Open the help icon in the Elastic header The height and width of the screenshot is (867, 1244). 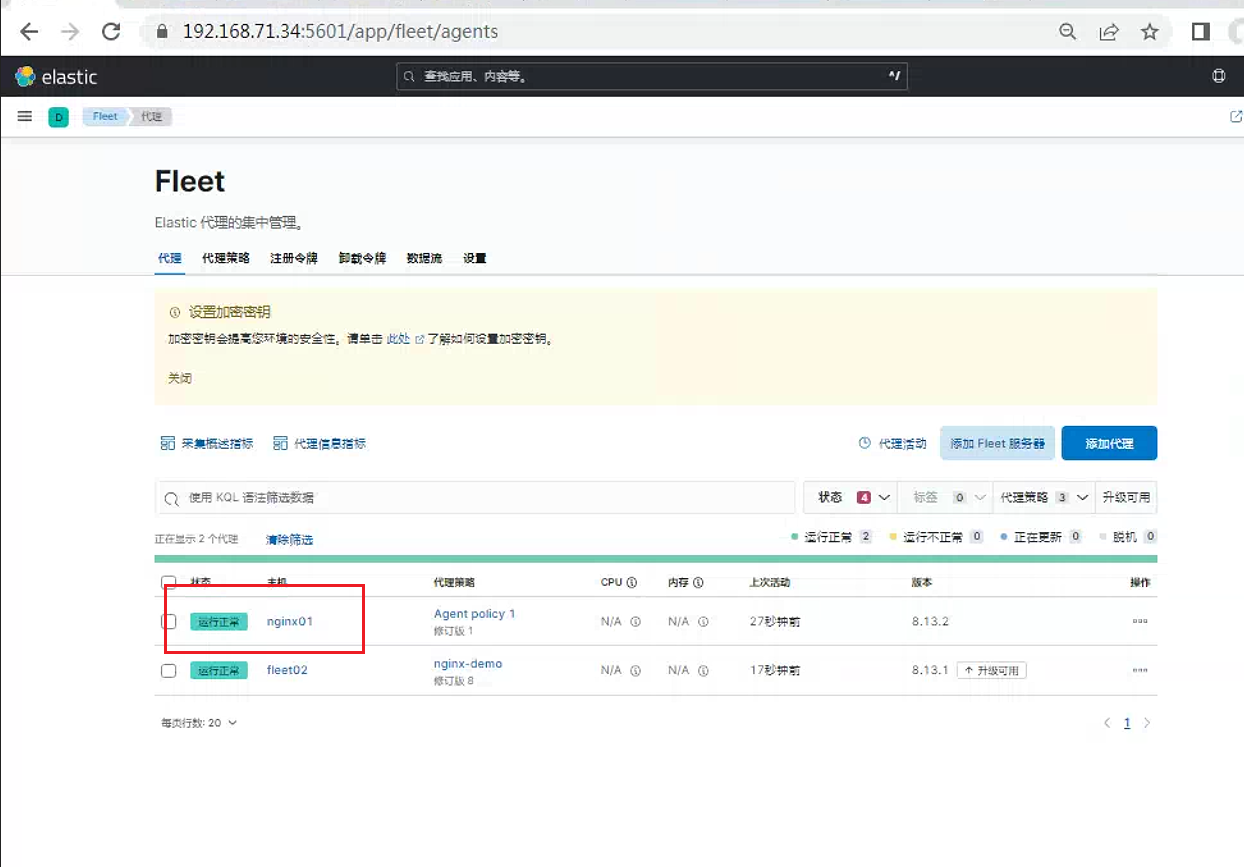pyautogui.click(x=1218, y=76)
